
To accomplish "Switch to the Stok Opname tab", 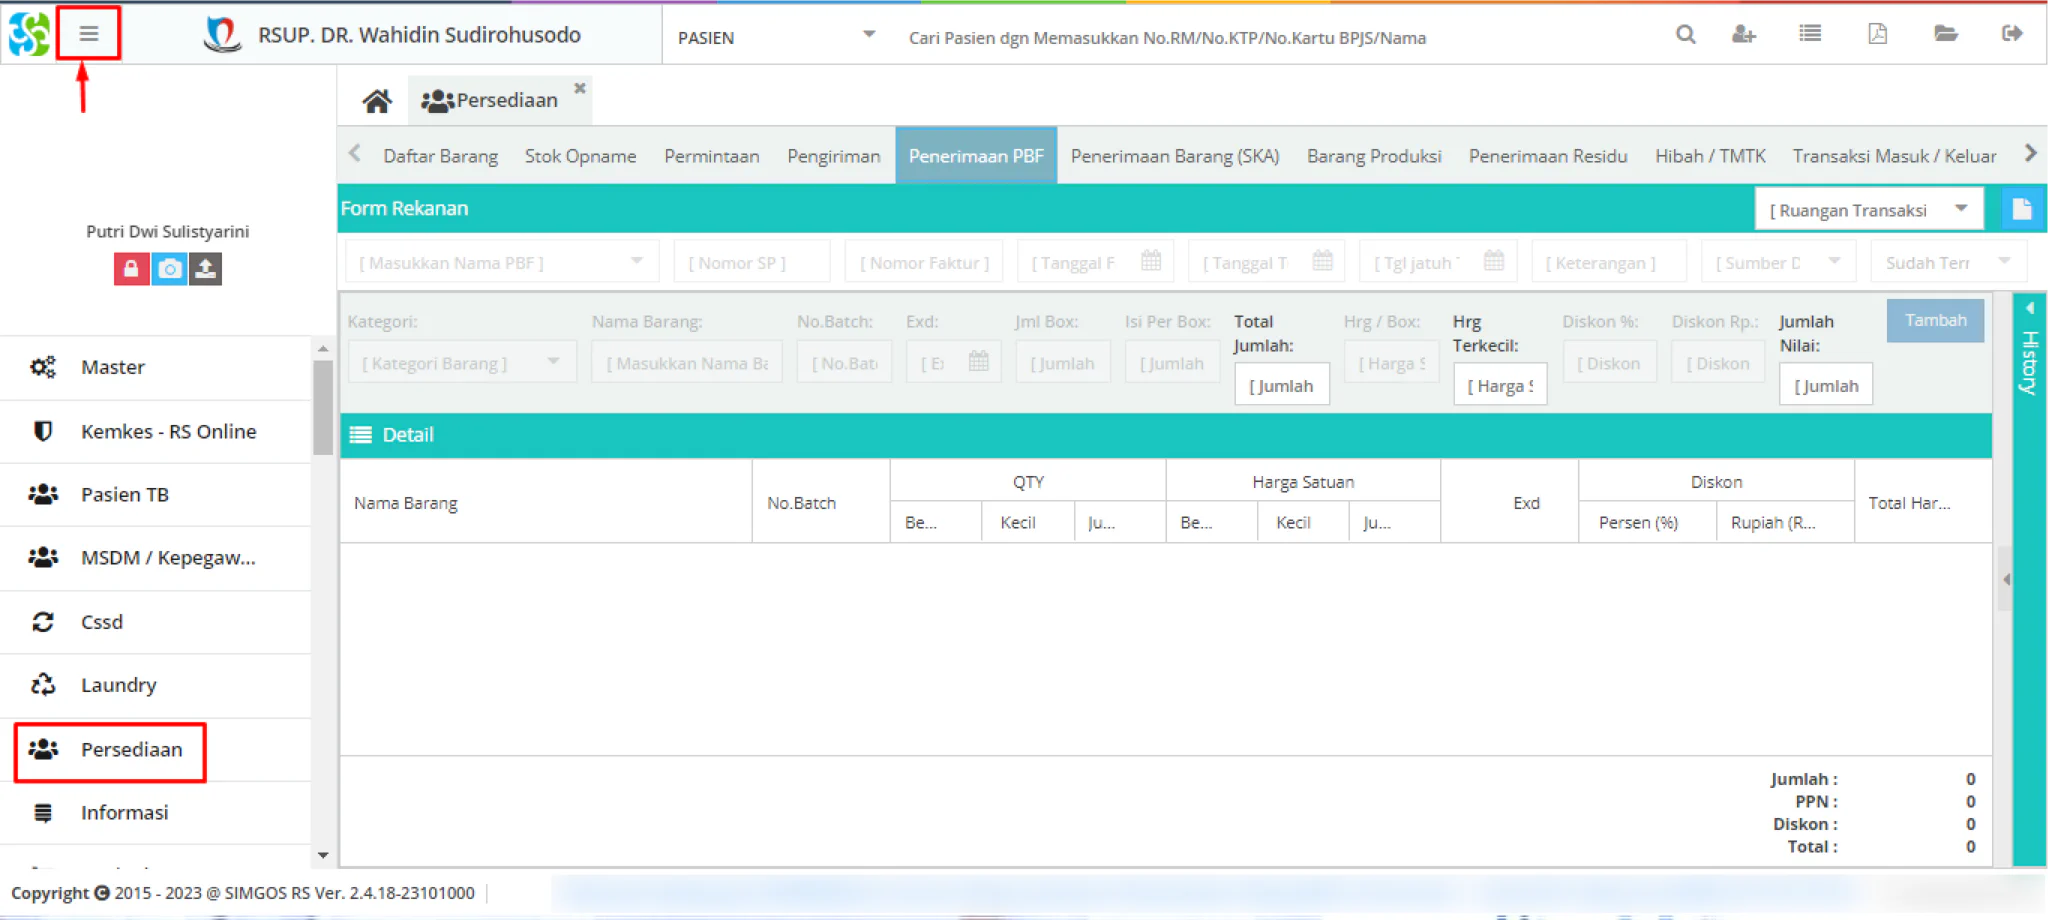I will [x=580, y=156].
